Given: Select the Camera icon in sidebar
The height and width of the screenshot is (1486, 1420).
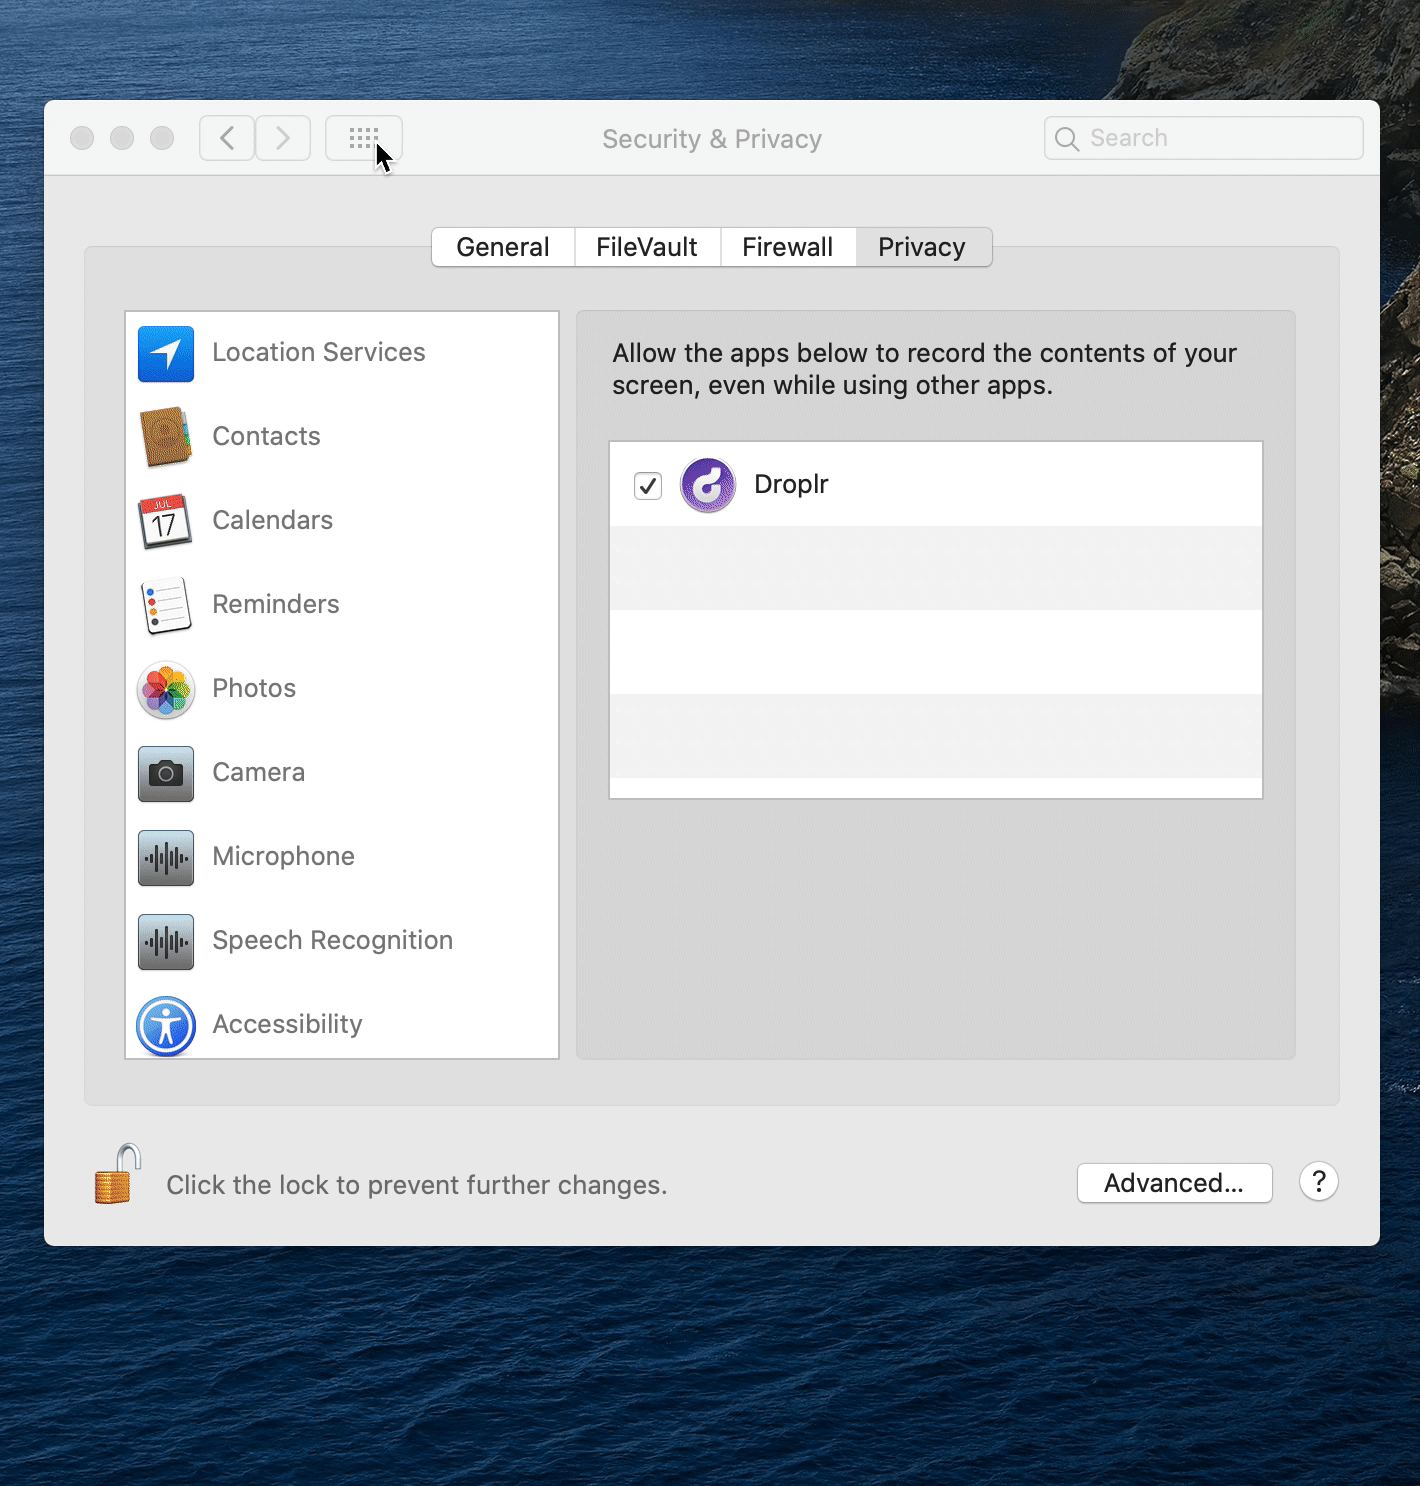Looking at the screenshot, I should click(166, 773).
